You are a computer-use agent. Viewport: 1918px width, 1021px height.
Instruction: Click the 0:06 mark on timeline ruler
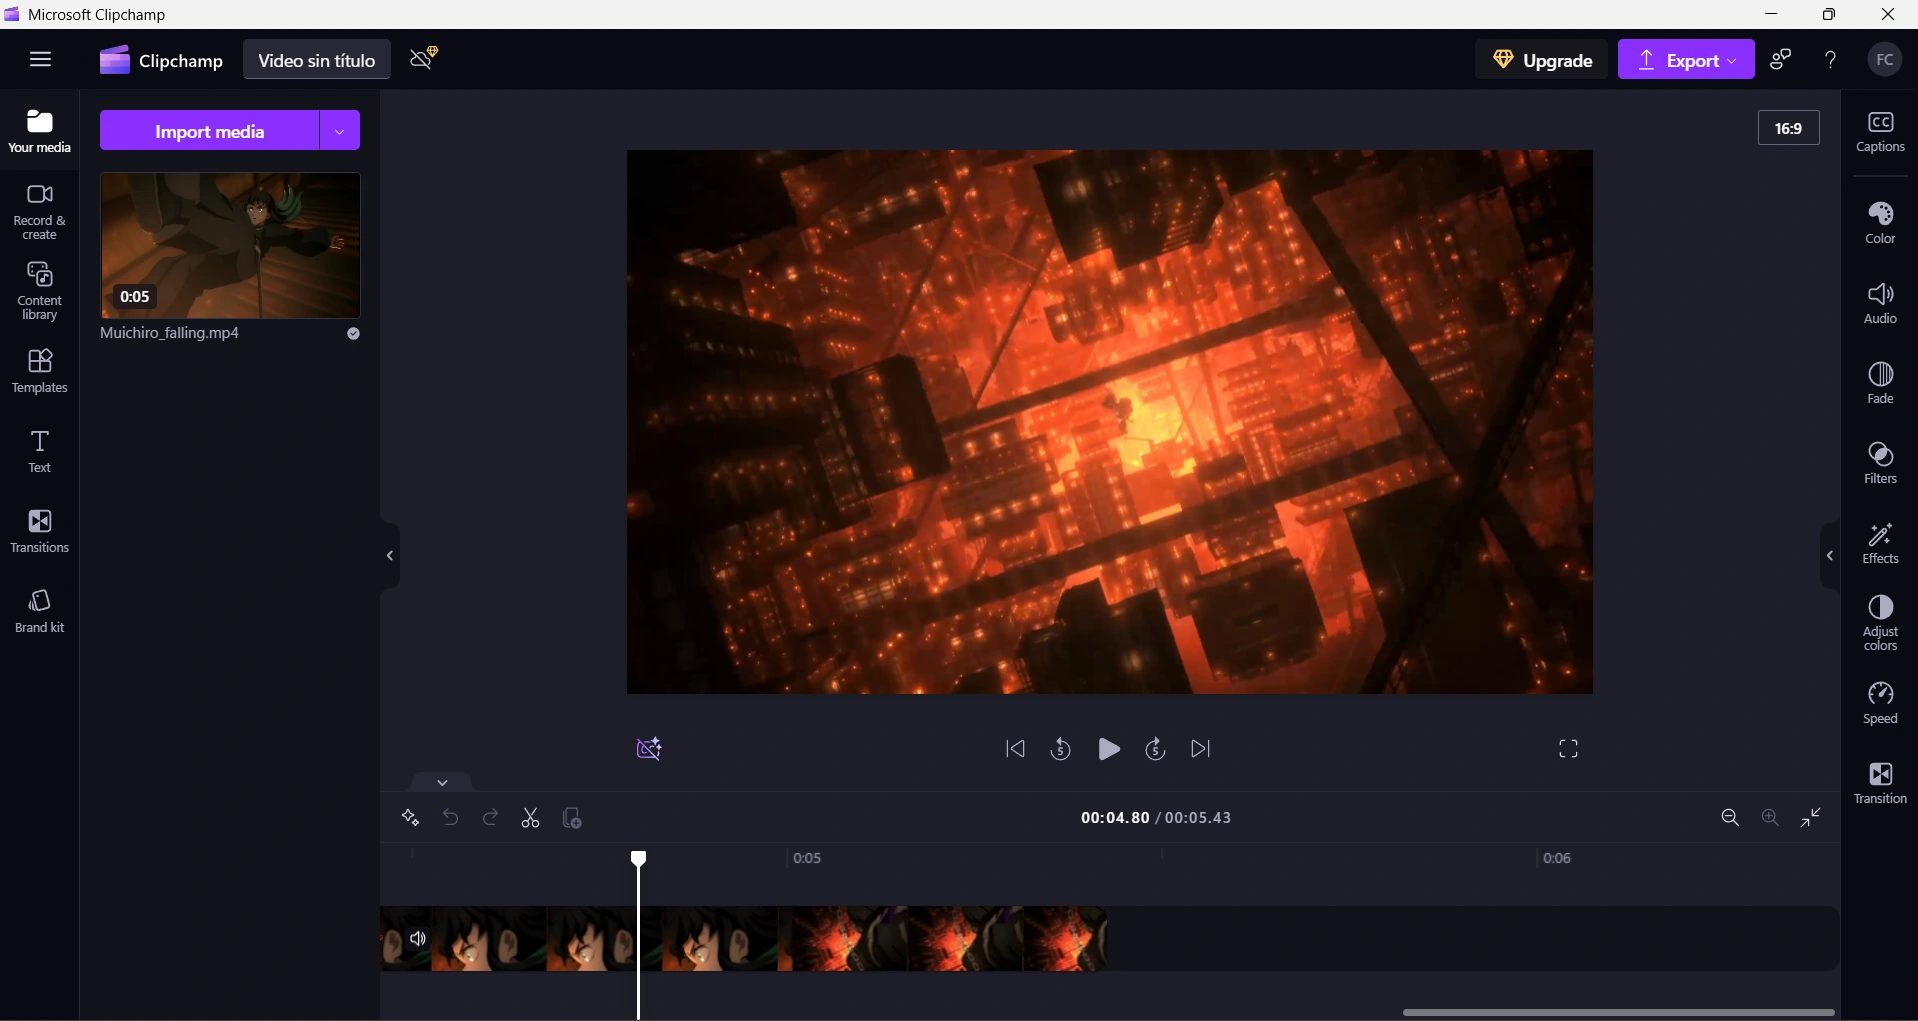(x=1557, y=858)
